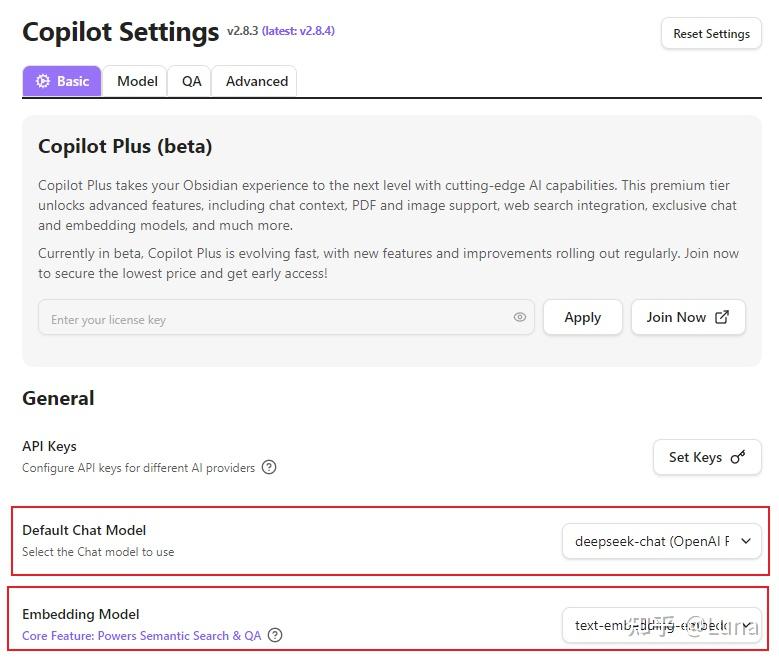Viewport: 779px width, 658px height.
Task: Click the external link icon in Join Now
Action: (722, 317)
